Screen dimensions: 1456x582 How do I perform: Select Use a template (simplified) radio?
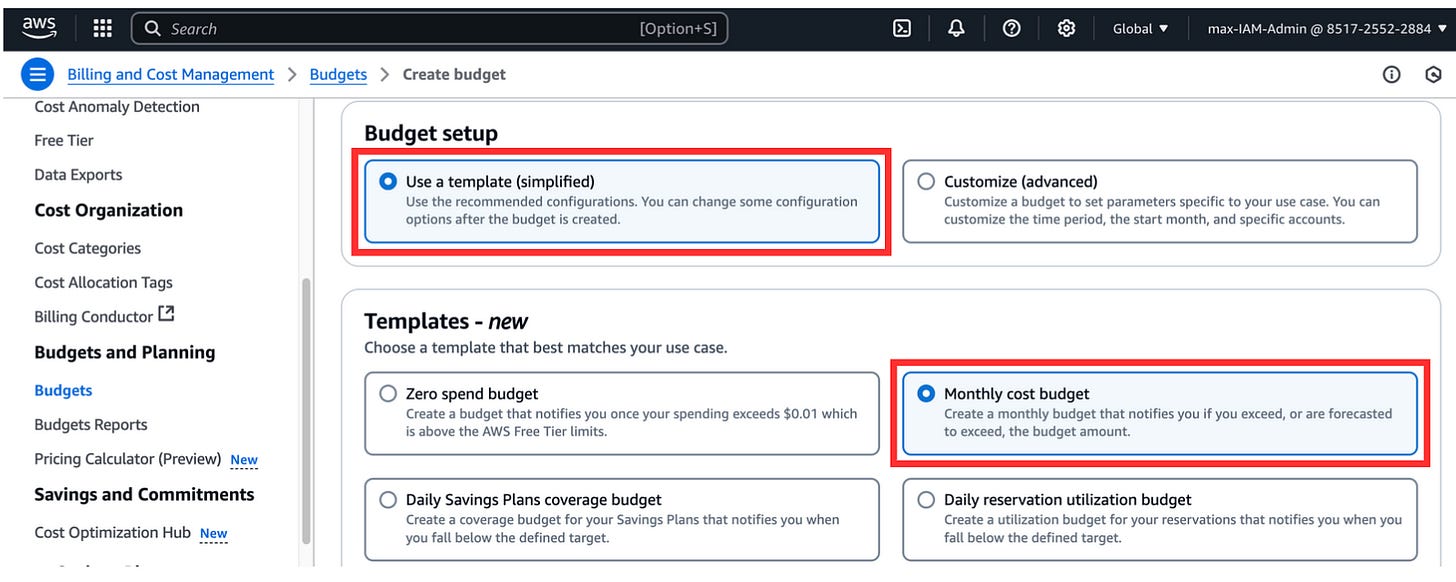(388, 182)
